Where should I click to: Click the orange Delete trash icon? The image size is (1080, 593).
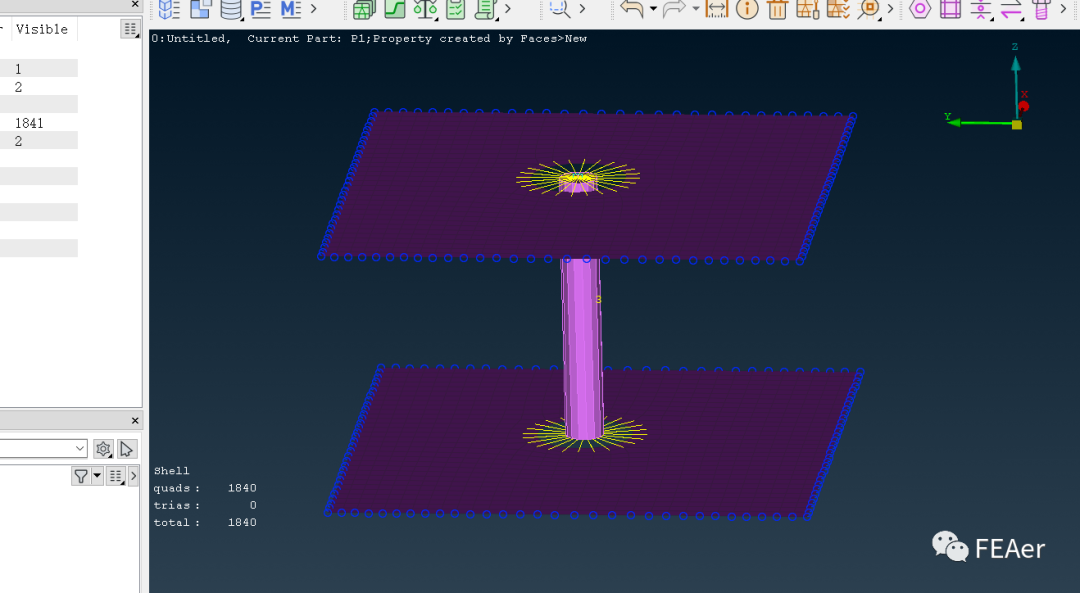click(x=777, y=9)
